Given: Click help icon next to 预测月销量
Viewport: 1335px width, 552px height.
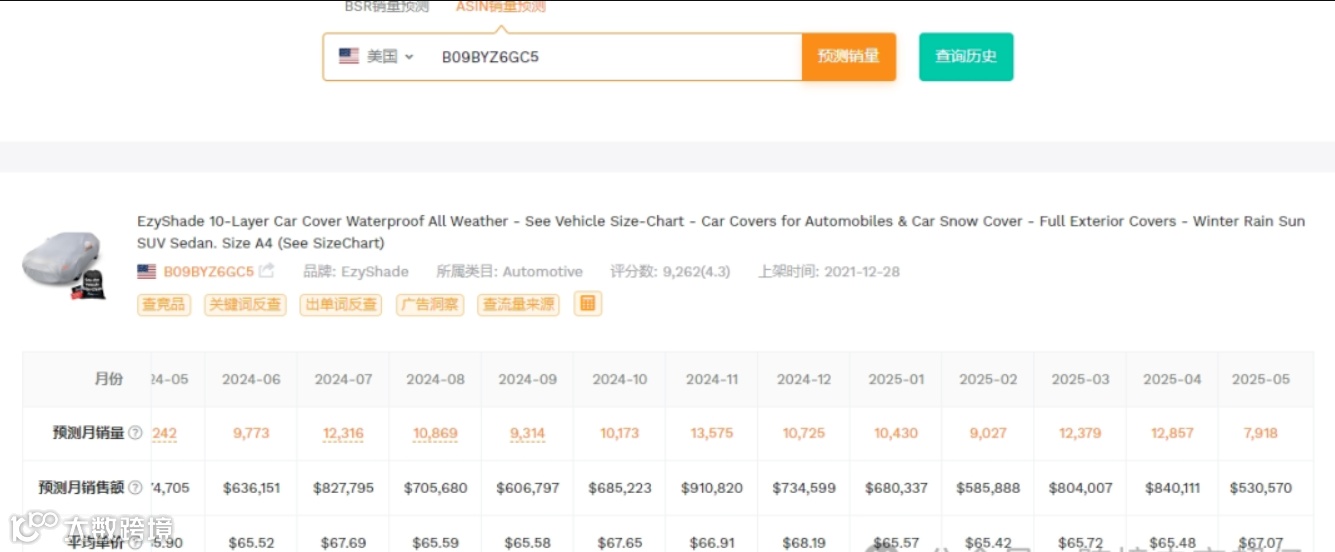Looking at the screenshot, I should [135, 433].
